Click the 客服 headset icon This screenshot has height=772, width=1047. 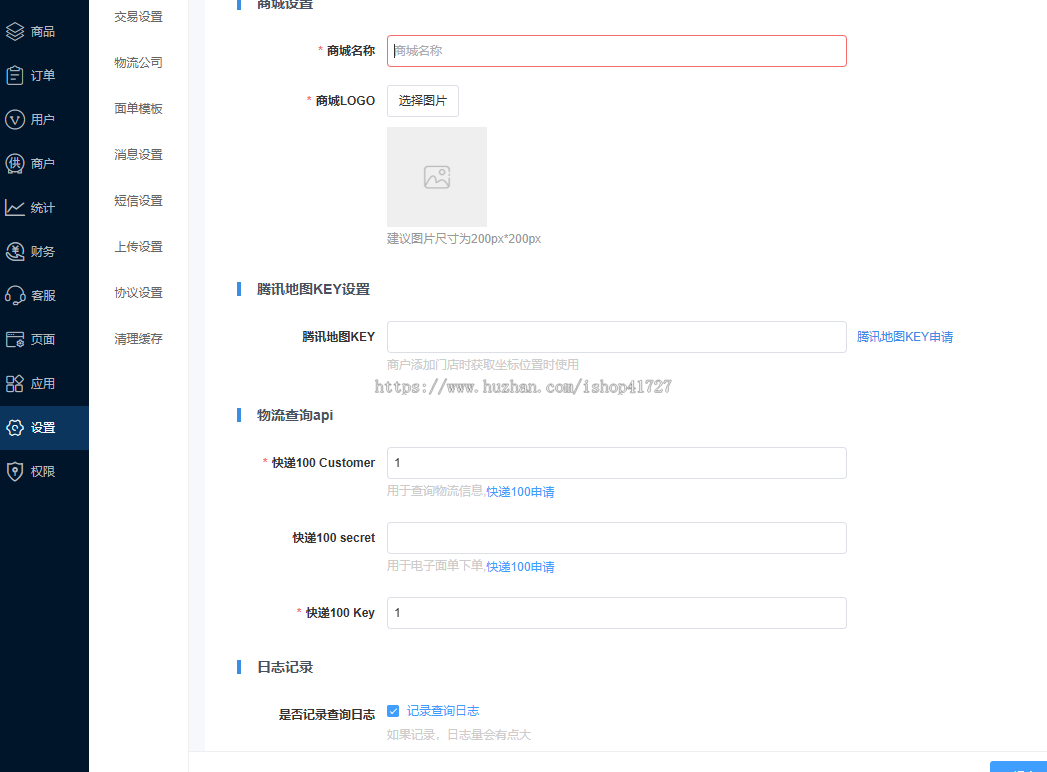(15, 295)
